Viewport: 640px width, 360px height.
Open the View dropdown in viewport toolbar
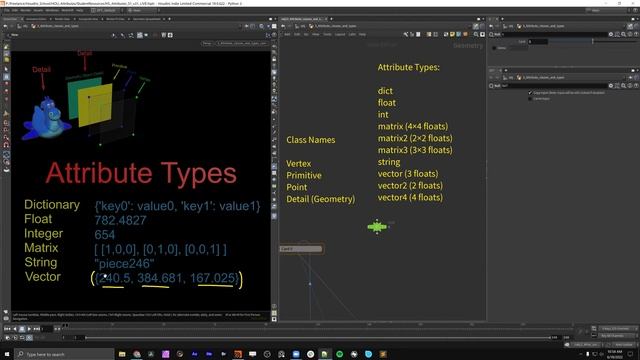(x=15, y=35)
